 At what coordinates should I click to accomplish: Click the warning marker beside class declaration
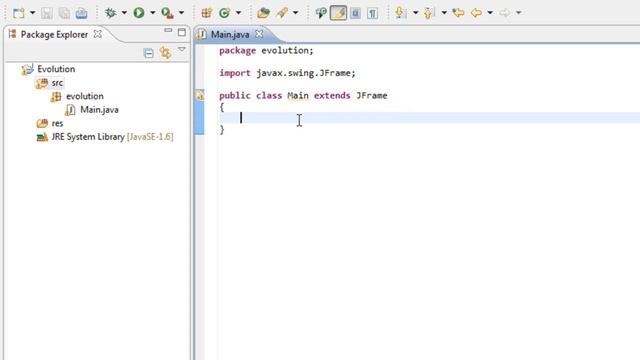click(200, 96)
